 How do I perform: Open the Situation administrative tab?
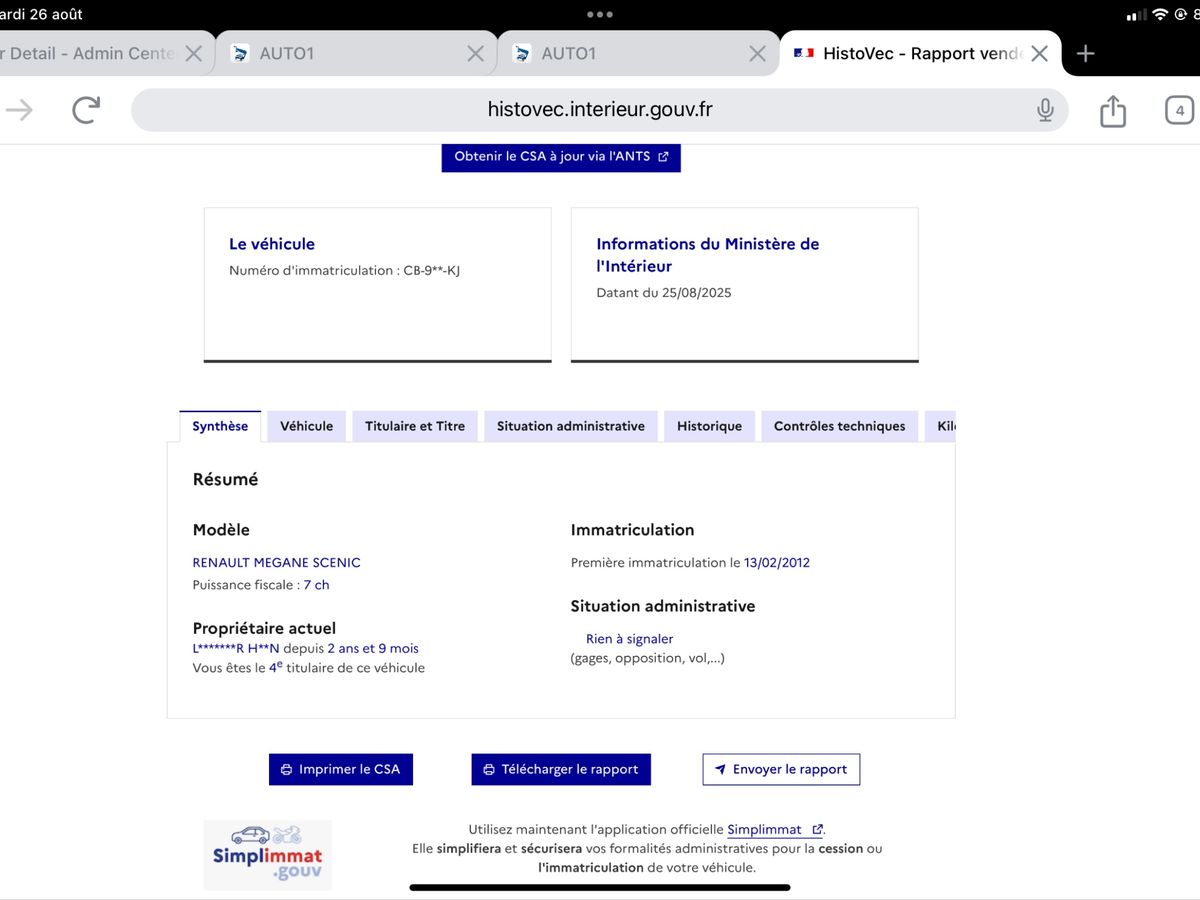571,426
